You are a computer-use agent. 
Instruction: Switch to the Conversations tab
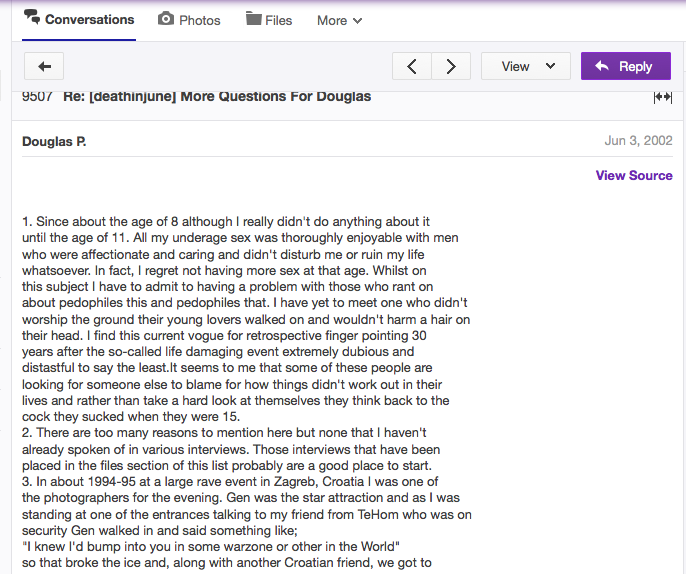point(79,20)
